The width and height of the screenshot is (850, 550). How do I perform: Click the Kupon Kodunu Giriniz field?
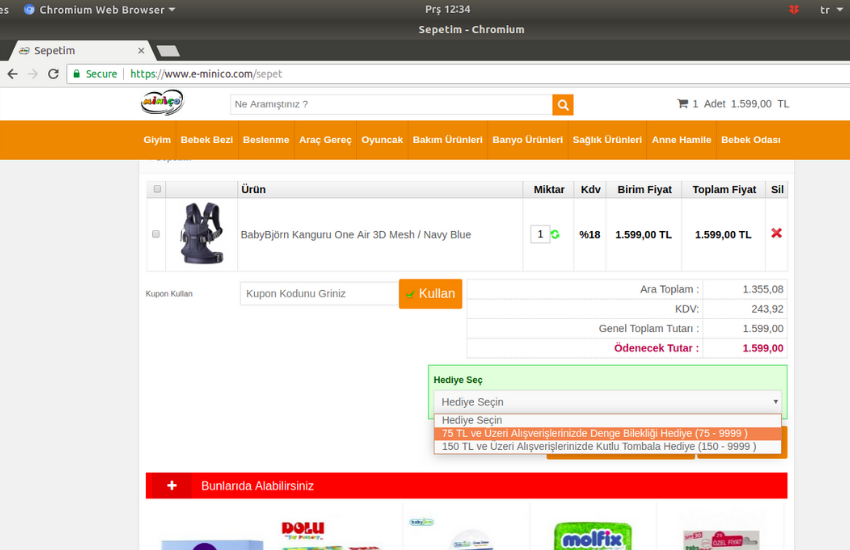coord(319,294)
